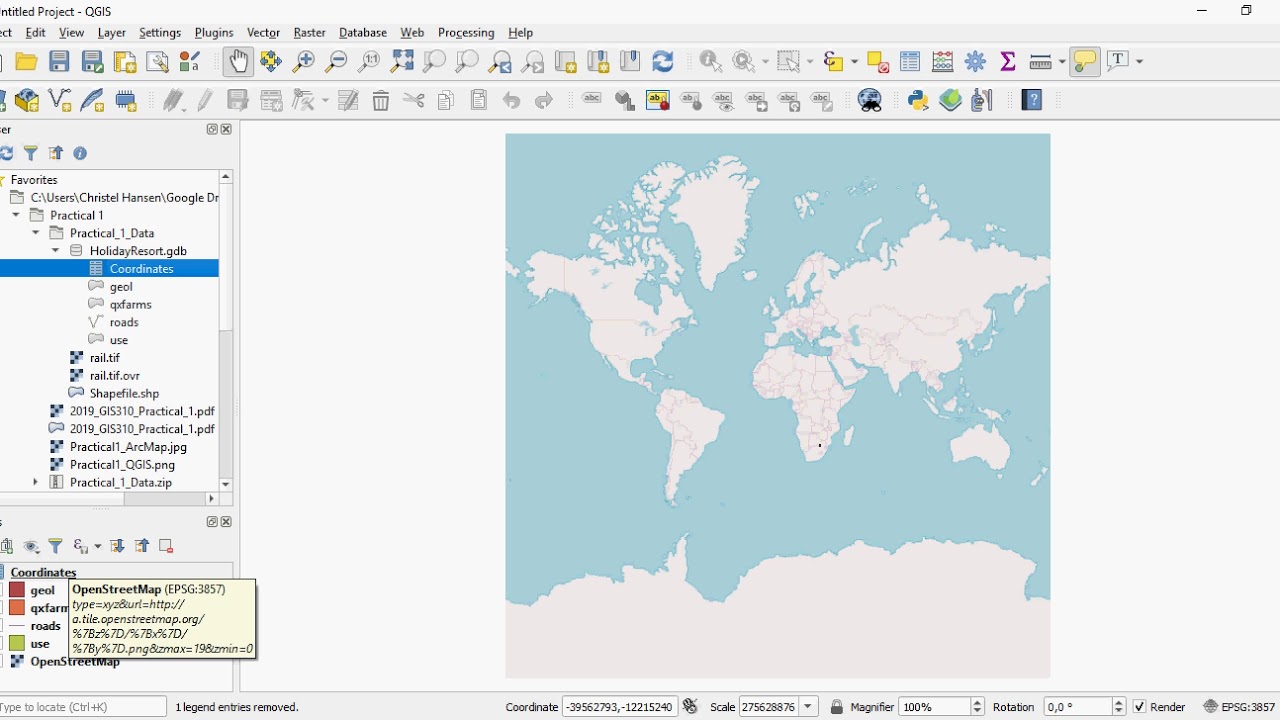Viewport: 1280px width, 720px height.
Task: Open the Select Features tool dropdown arrow
Action: (810, 62)
